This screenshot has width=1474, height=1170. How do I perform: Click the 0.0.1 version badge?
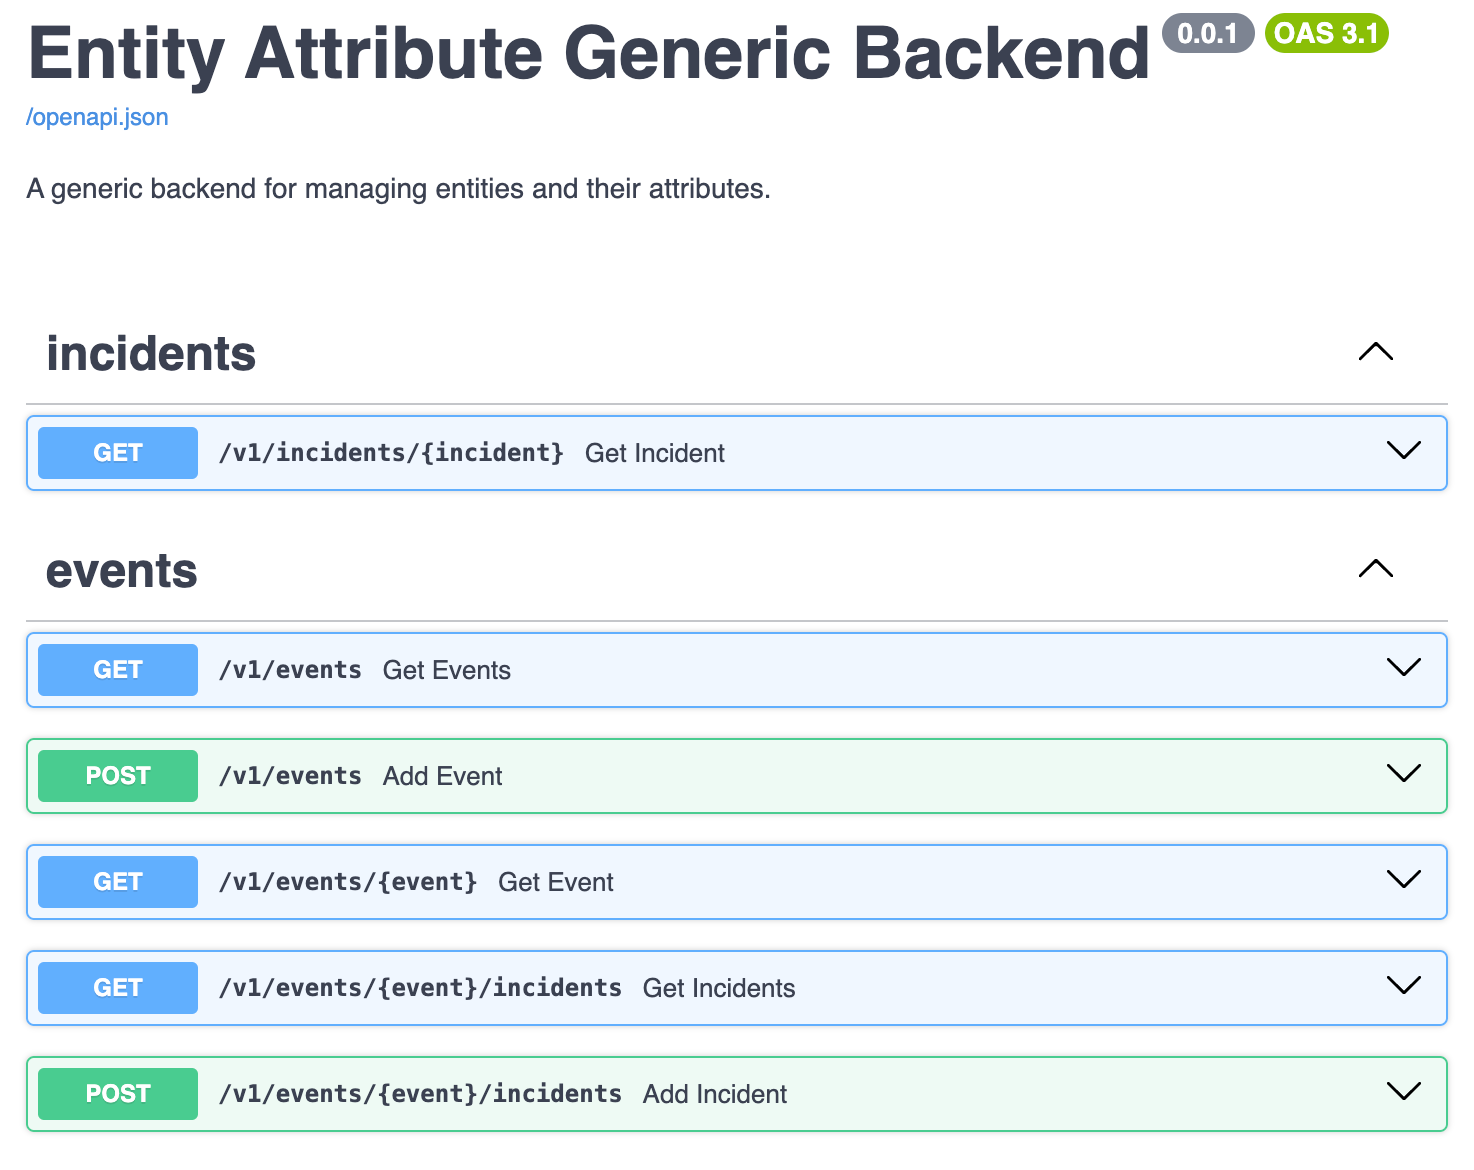(1208, 33)
